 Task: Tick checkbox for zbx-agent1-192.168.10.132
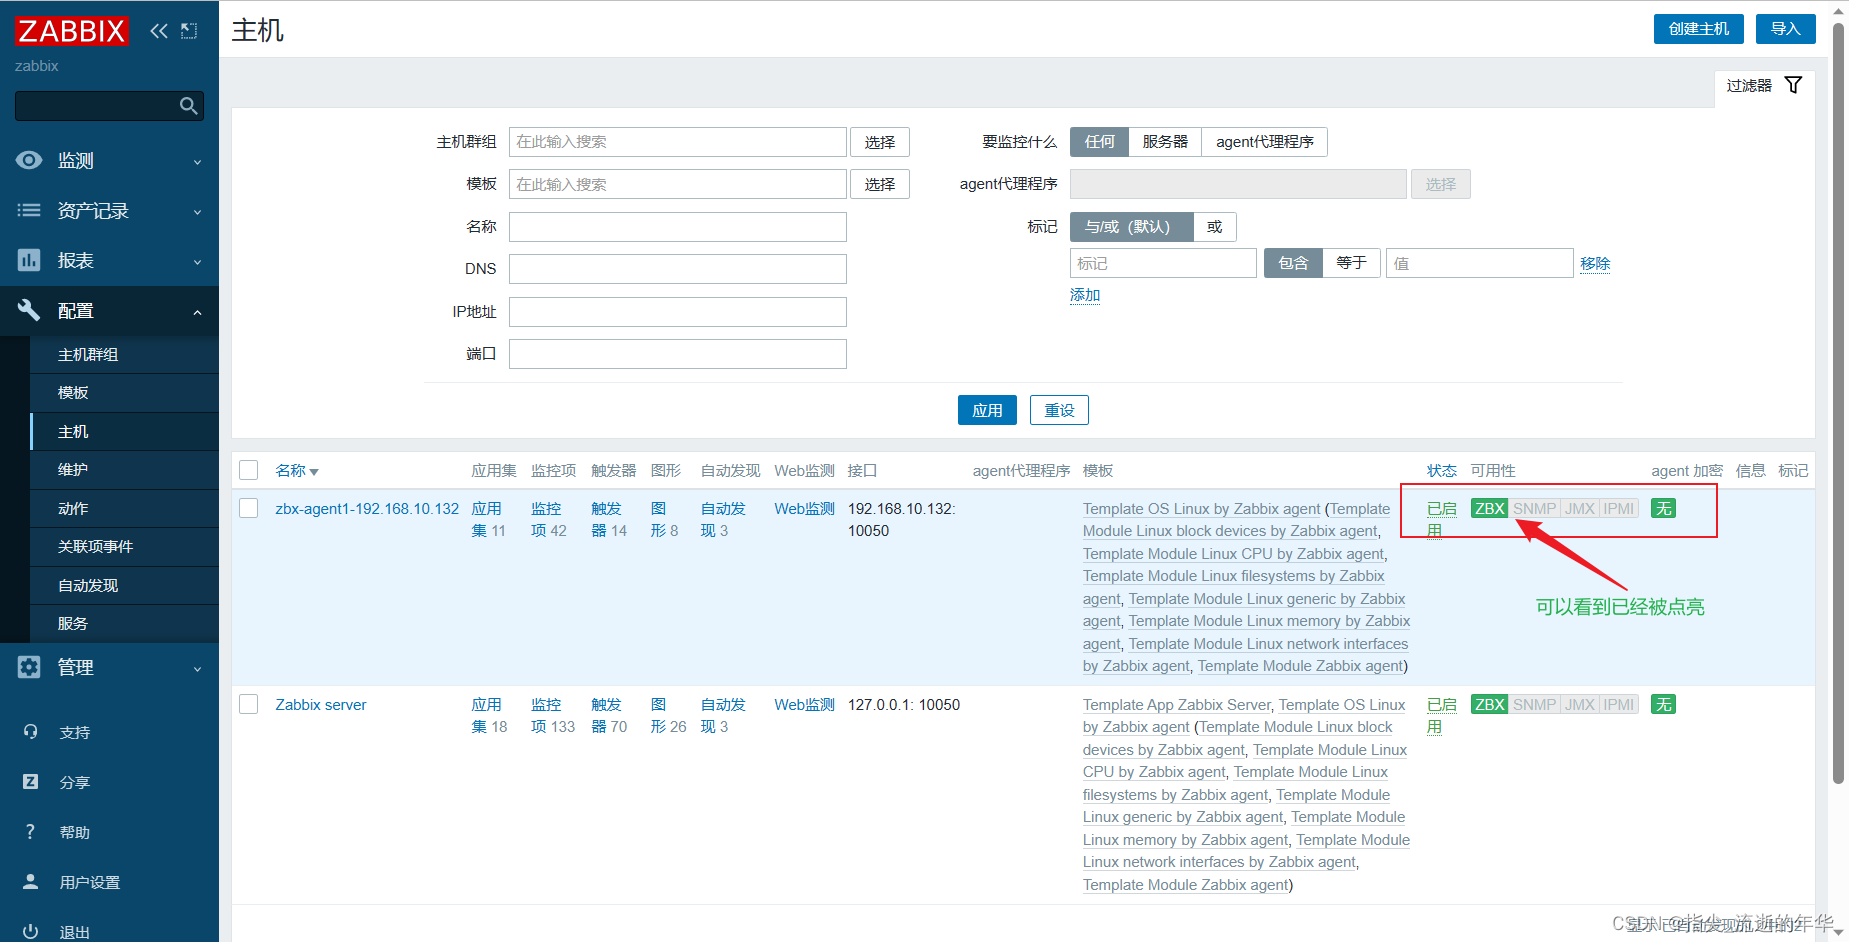point(249,508)
